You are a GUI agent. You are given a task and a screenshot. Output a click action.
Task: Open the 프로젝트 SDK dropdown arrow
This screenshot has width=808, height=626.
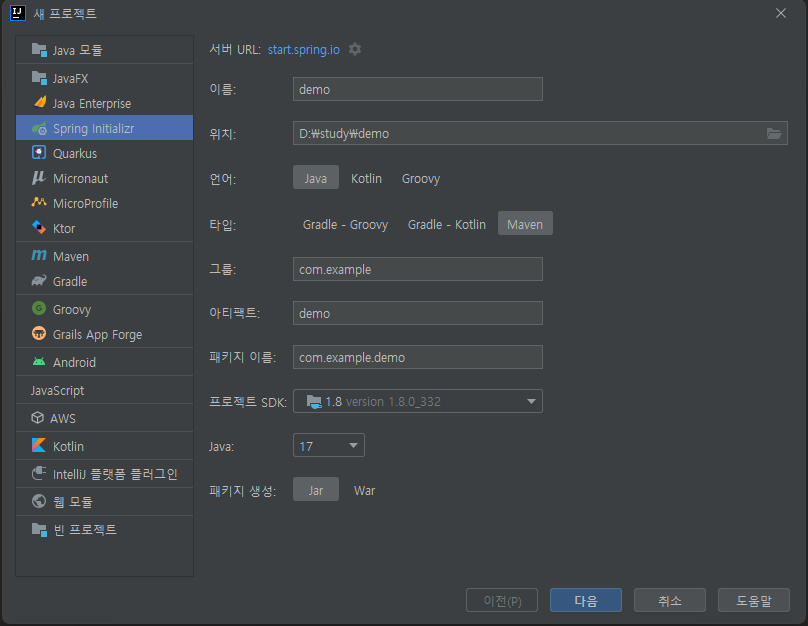pyautogui.click(x=531, y=401)
